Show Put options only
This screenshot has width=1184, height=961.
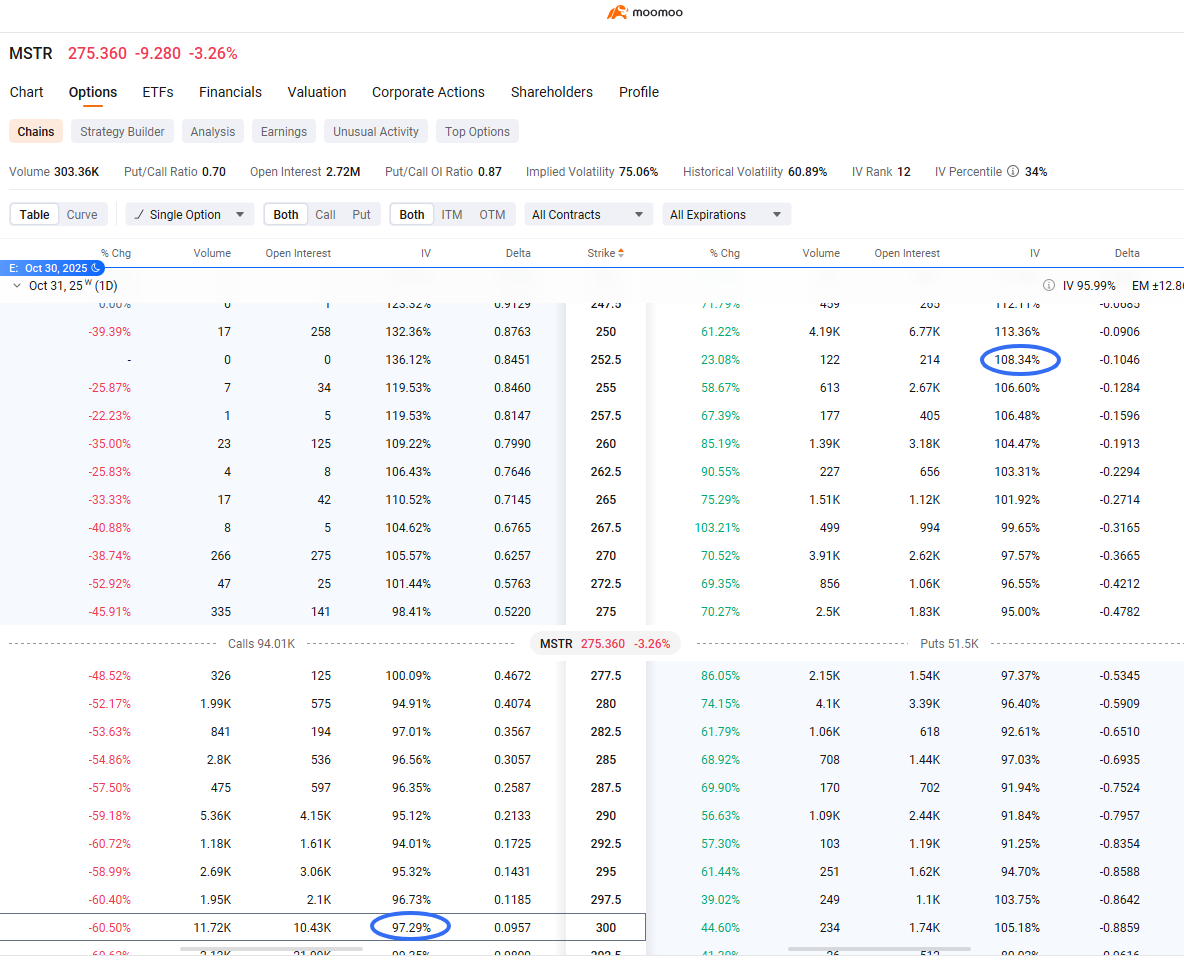361,214
